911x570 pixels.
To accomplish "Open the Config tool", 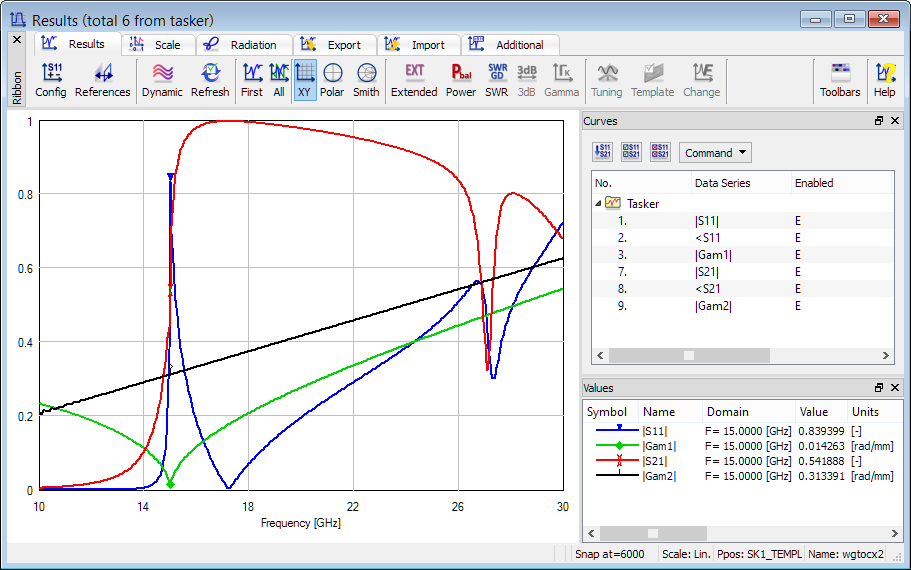I will point(50,80).
